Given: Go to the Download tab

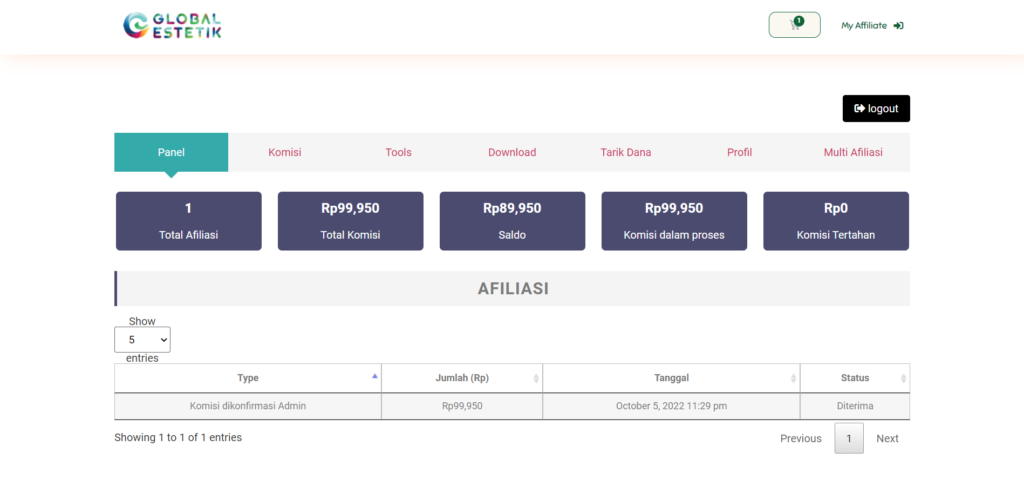Looking at the screenshot, I should pos(512,152).
